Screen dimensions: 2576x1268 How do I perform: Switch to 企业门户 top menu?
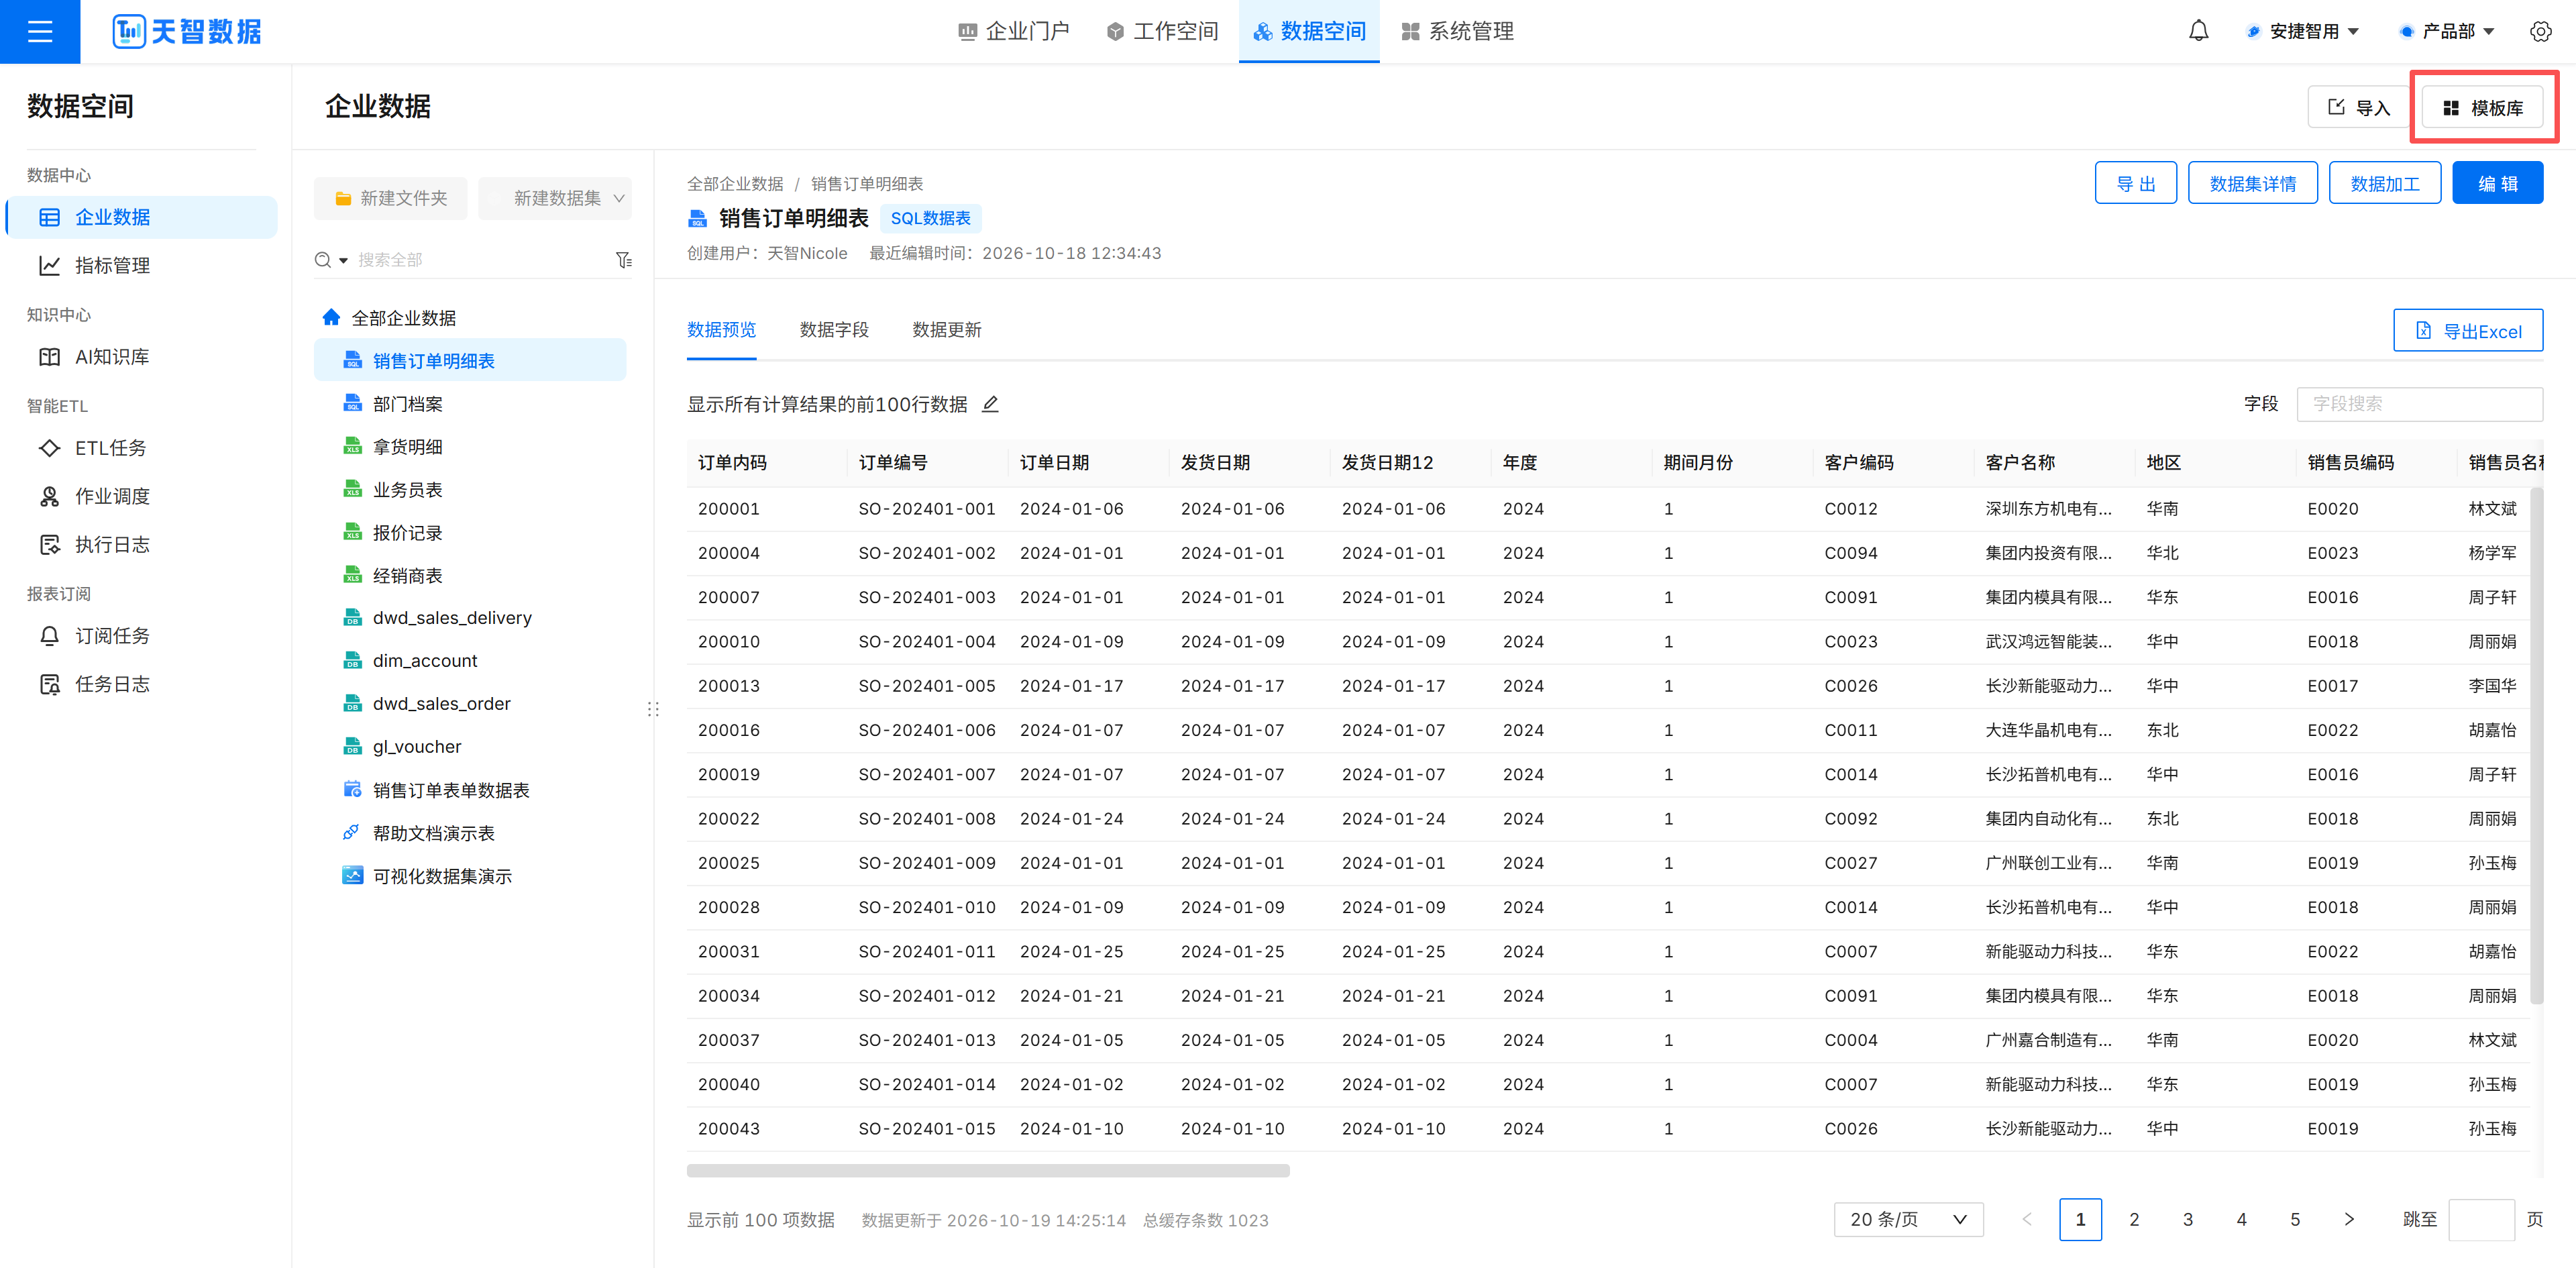1014,31
